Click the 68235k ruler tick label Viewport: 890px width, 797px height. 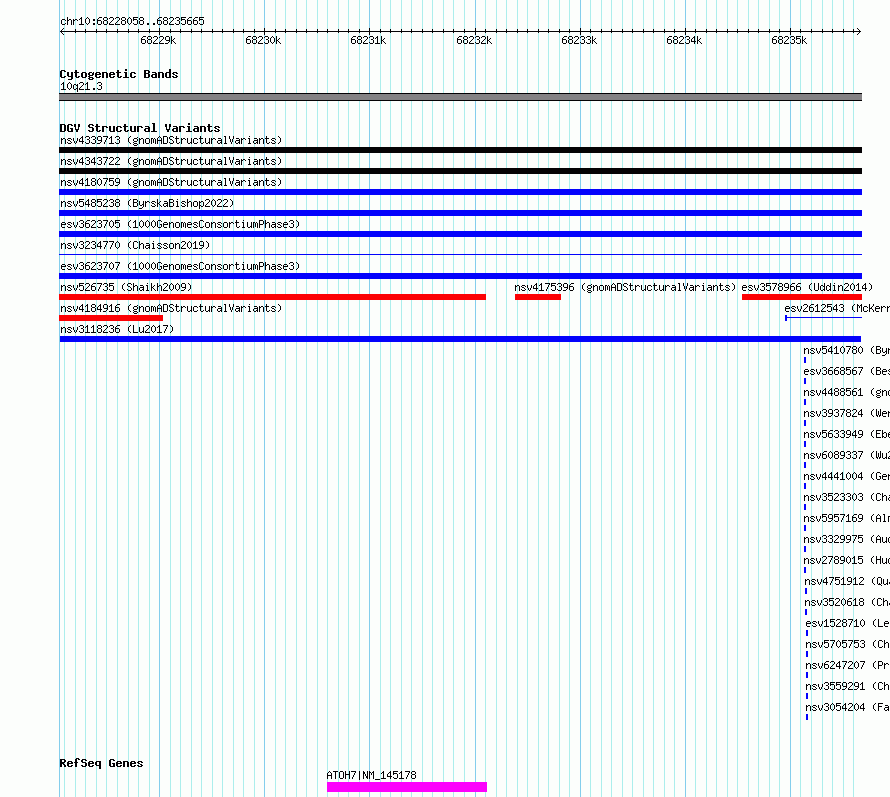point(789,40)
